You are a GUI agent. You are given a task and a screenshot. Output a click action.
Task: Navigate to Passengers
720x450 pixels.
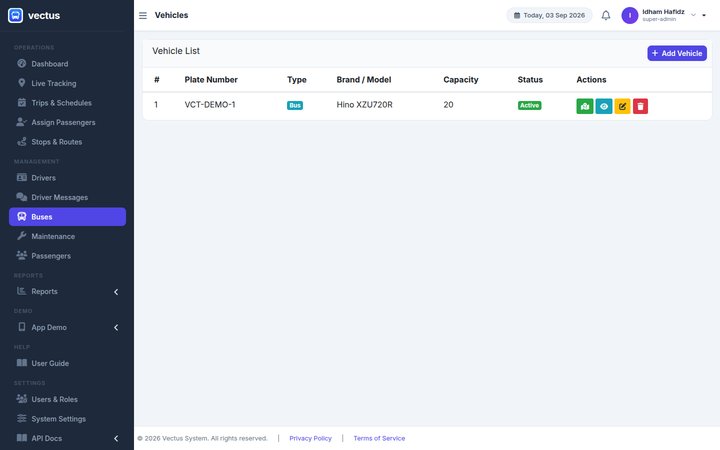click(68, 256)
